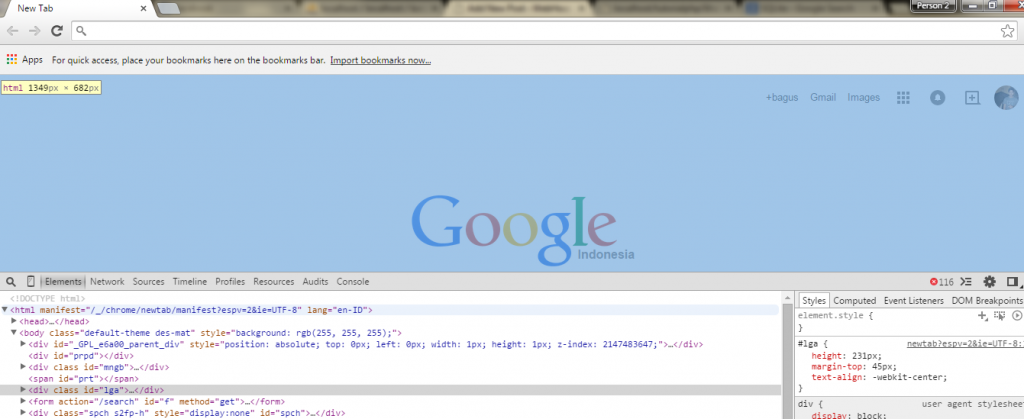
Task: Click the browser address bar
Action: [500, 31]
